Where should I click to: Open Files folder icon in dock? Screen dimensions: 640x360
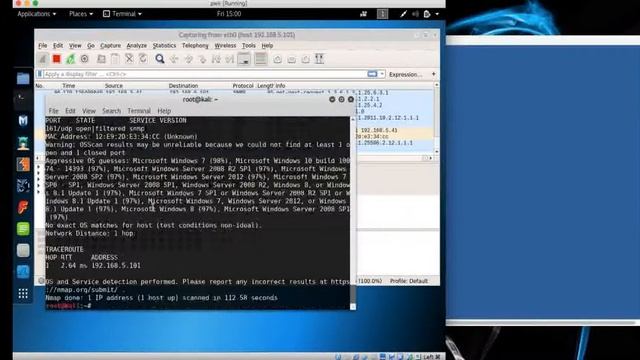pyautogui.click(x=23, y=78)
